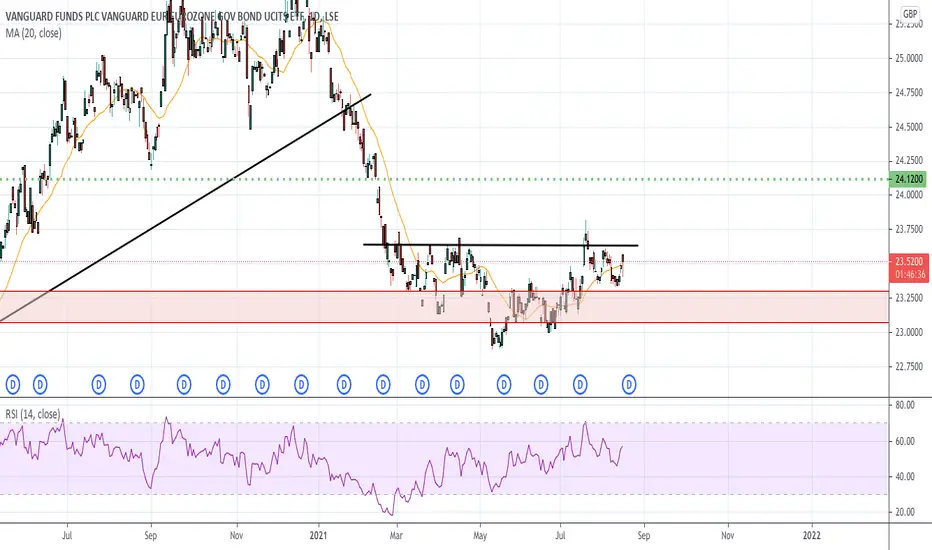Click the May label on time axis
This screenshot has width=932, height=550.
tap(480, 535)
